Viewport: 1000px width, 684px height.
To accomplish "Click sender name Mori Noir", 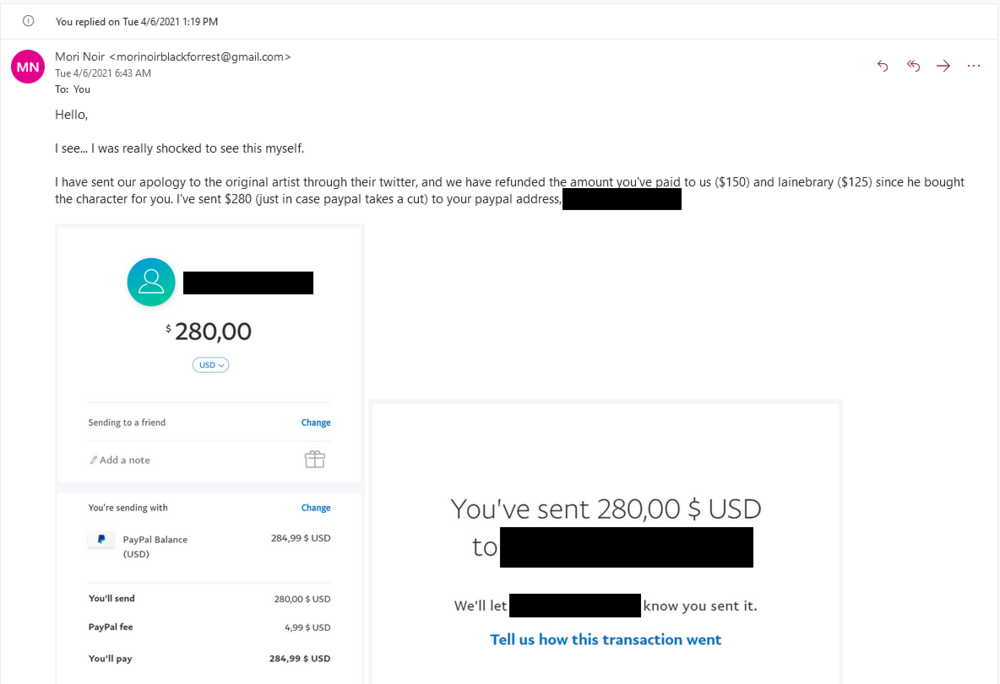I will pos(80,57).
